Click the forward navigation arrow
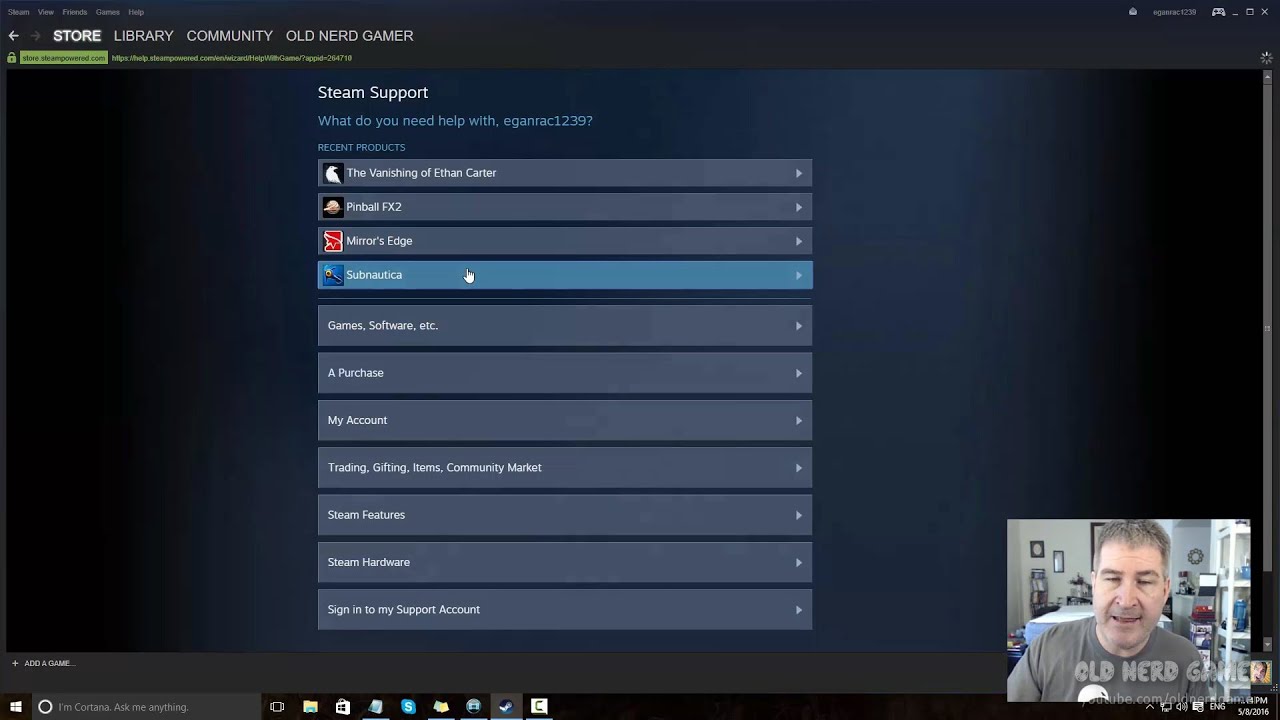Screen dimensions: 1280x720 click(36, 35)
